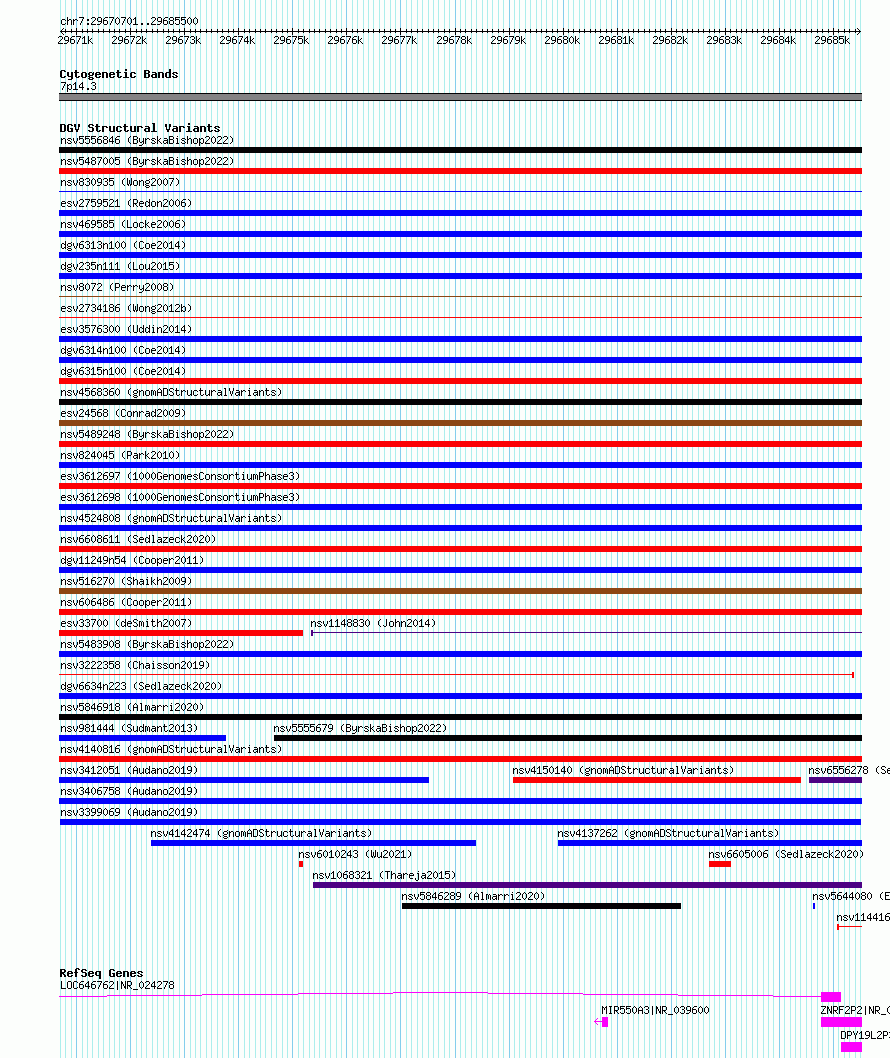Open esv3576300 (Uddin2014) variant
Screen dimensions: 890x1058
click(126, 329)
